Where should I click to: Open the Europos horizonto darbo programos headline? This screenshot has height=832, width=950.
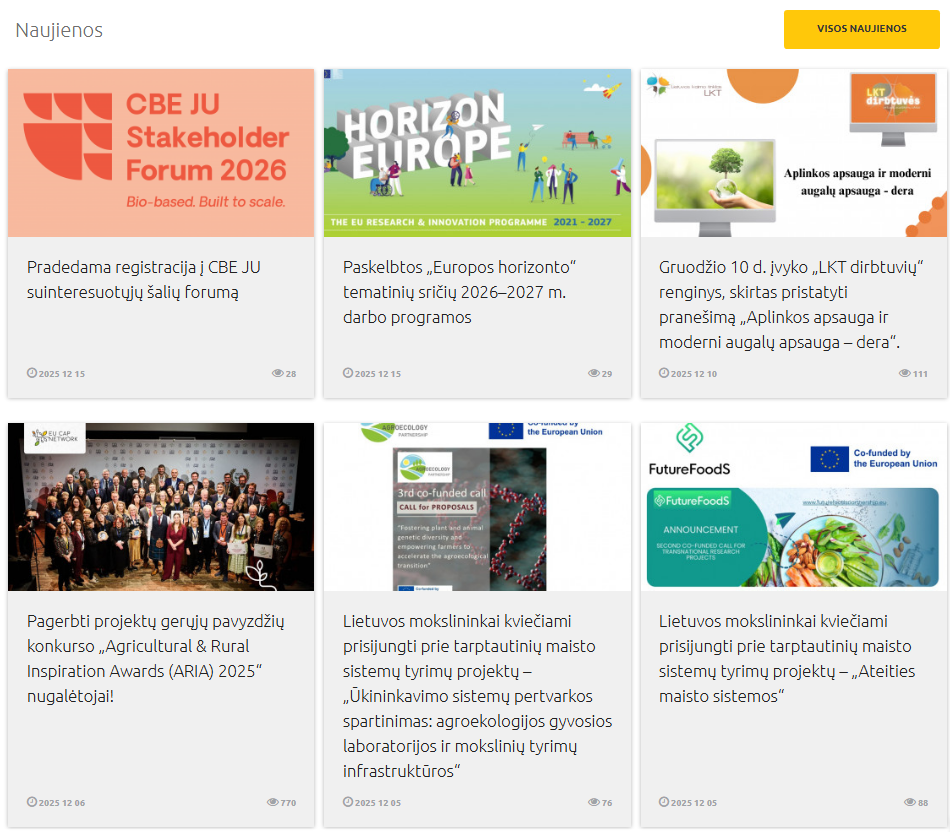click(460, 292)
